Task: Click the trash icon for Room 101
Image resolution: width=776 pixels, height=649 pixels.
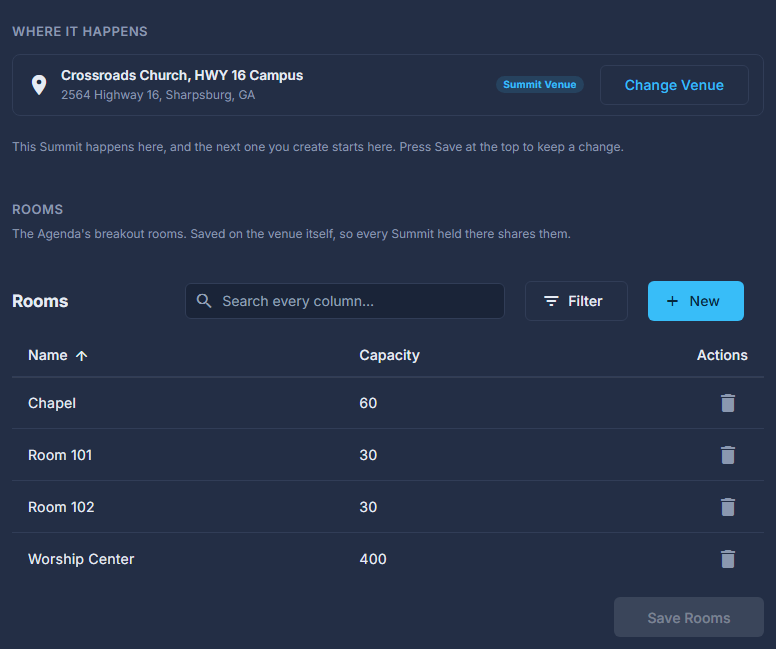Action: [728, 455]
